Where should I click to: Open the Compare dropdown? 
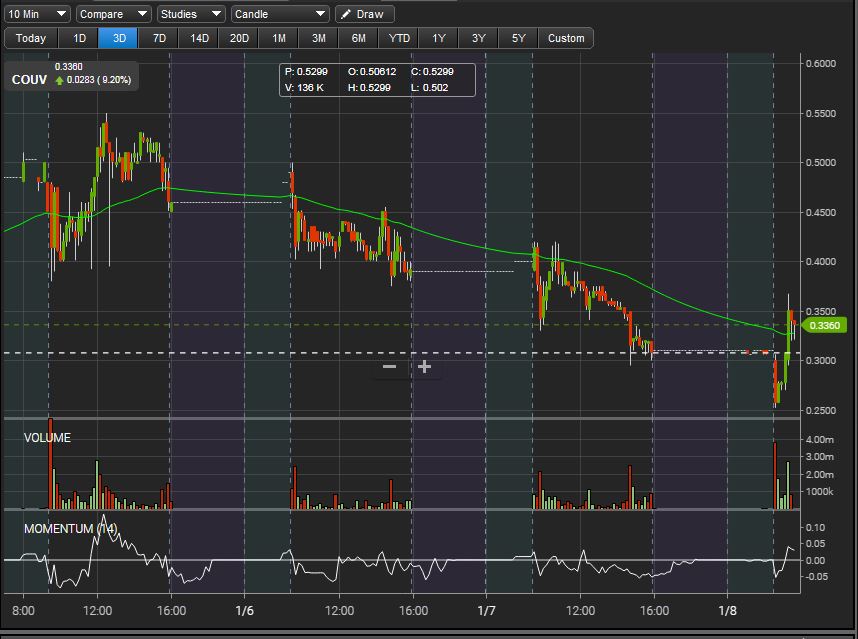pyautogui.click(x=113, y=14)
